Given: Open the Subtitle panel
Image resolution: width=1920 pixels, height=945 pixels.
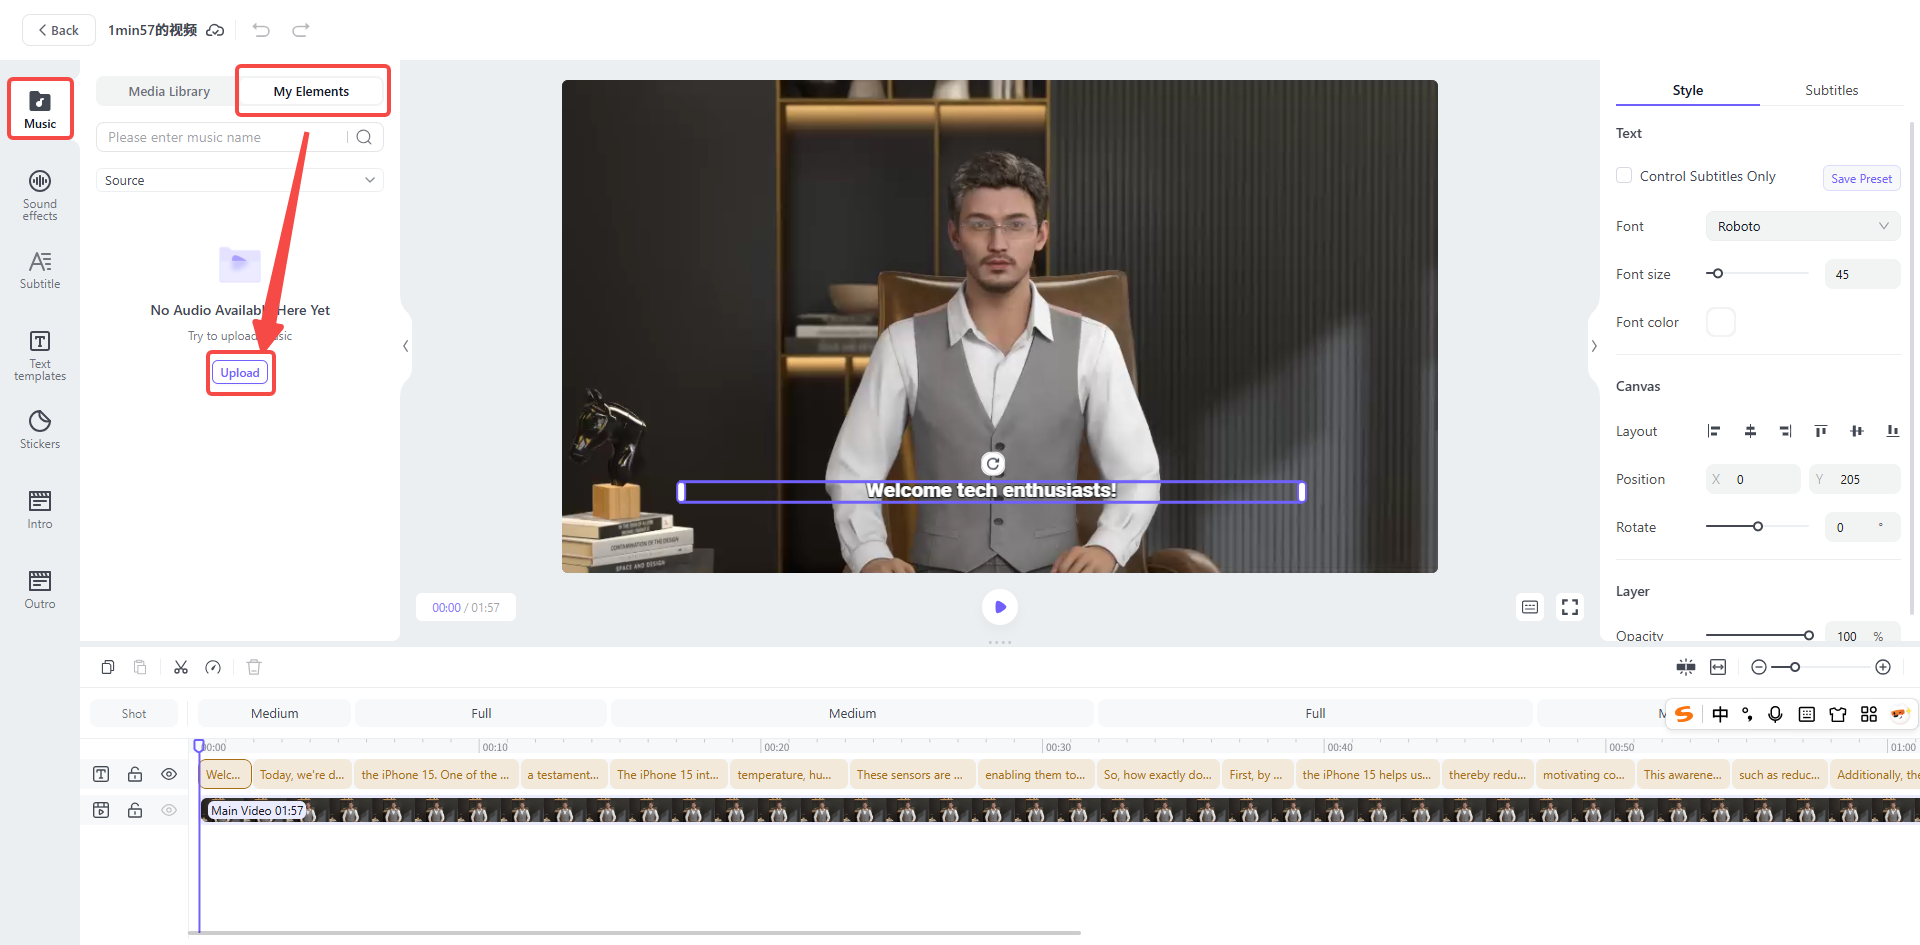Looking at the screenshot, I should click(x=40, y=270).
